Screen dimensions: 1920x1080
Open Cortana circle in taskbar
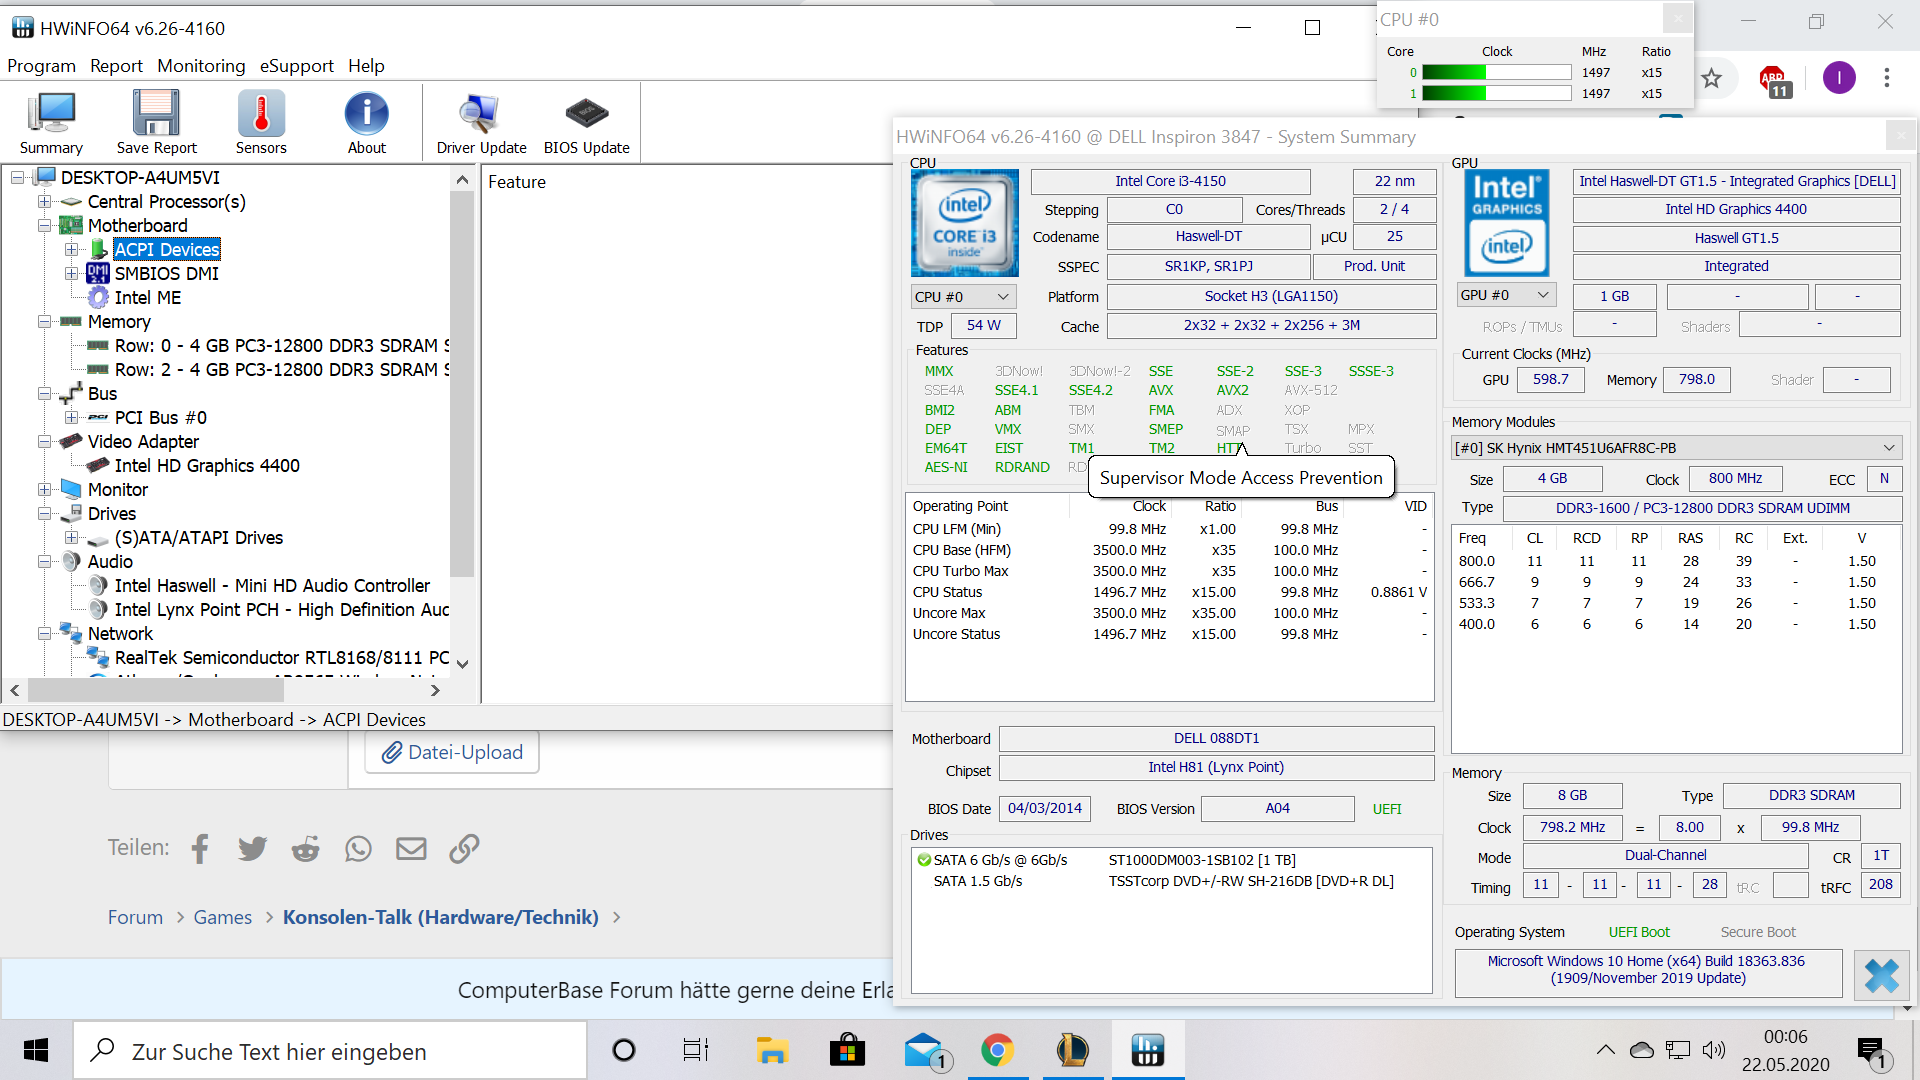pos(623,1050)
